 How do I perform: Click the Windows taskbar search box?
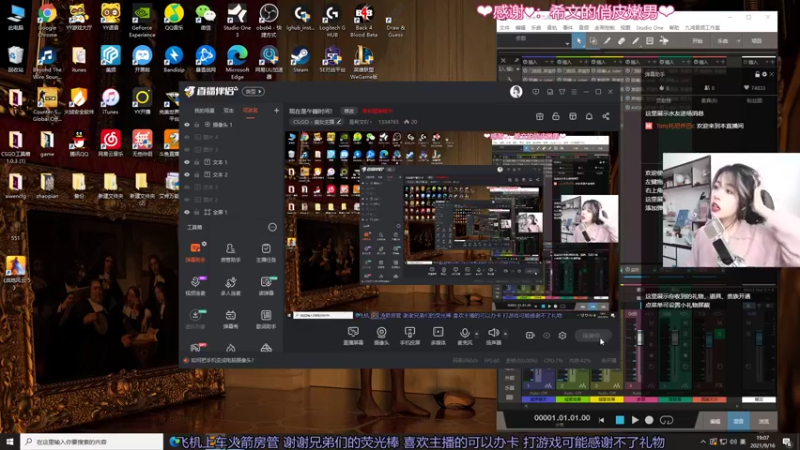click(92, 442)
